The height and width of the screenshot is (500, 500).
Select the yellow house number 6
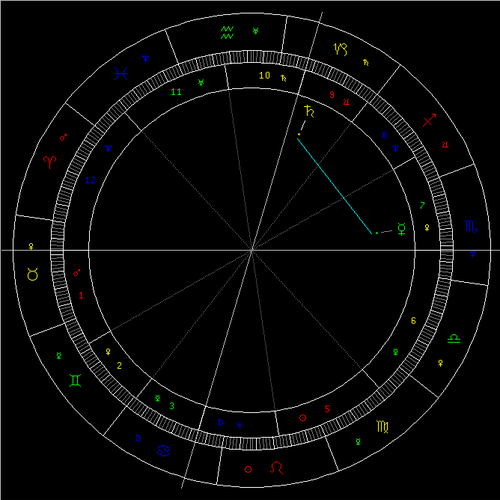coord(413,321)
